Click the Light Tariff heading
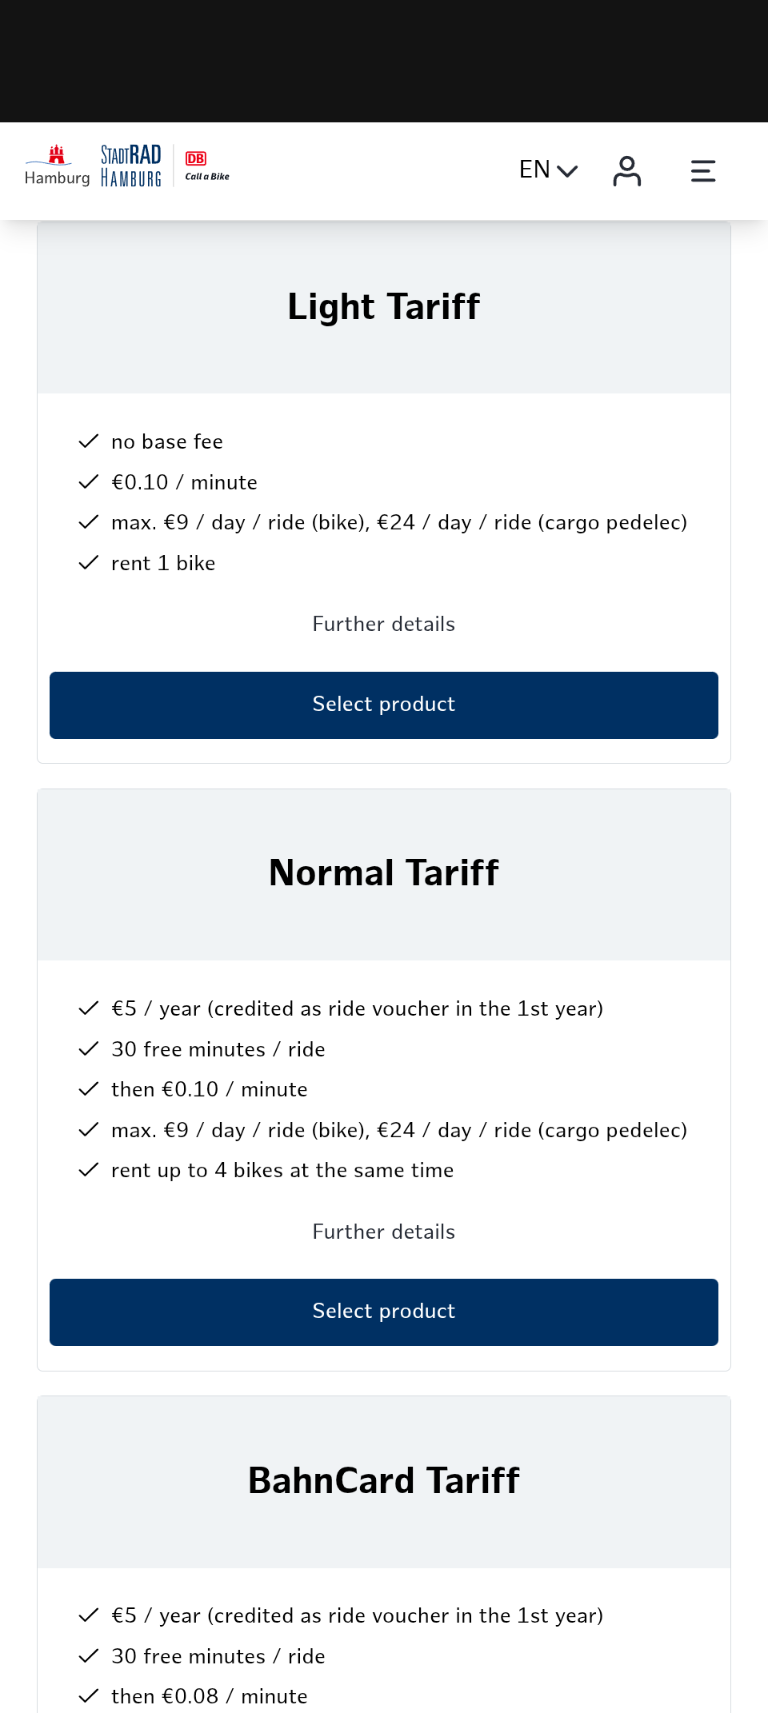 (x=384, y=307)
